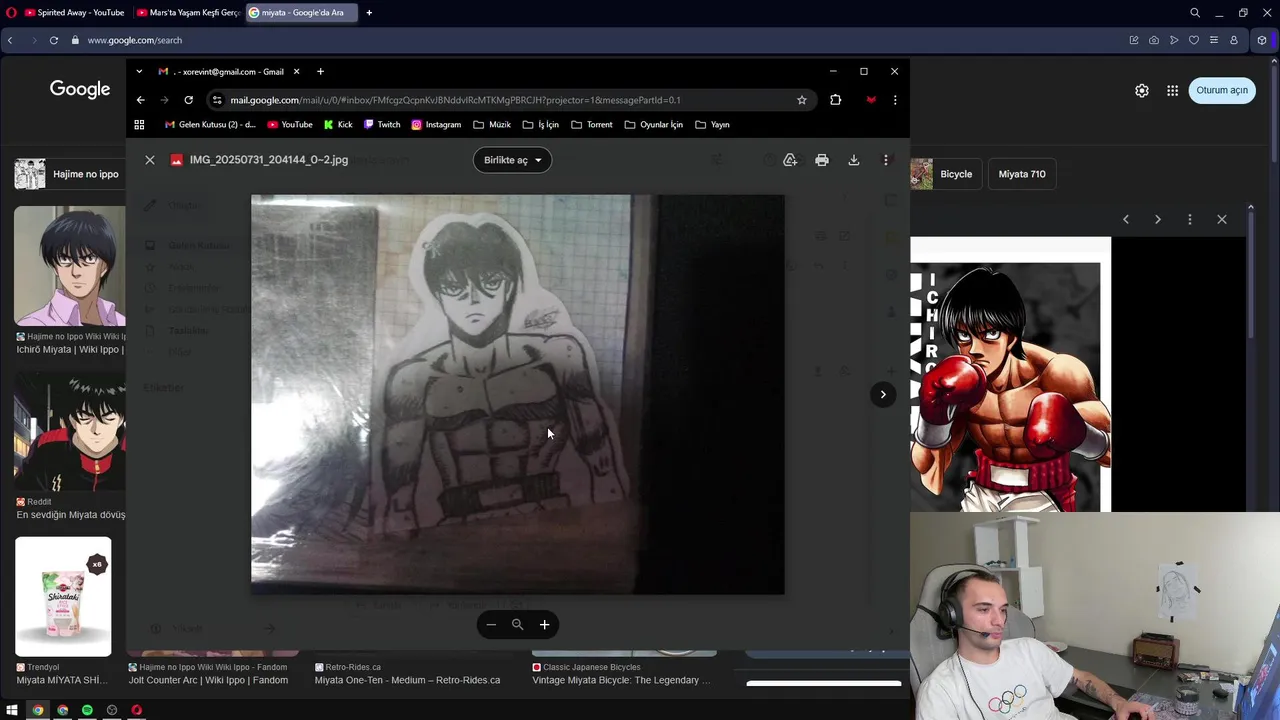
Task: Print the image with the printer icon
Action: click(822, 160)
